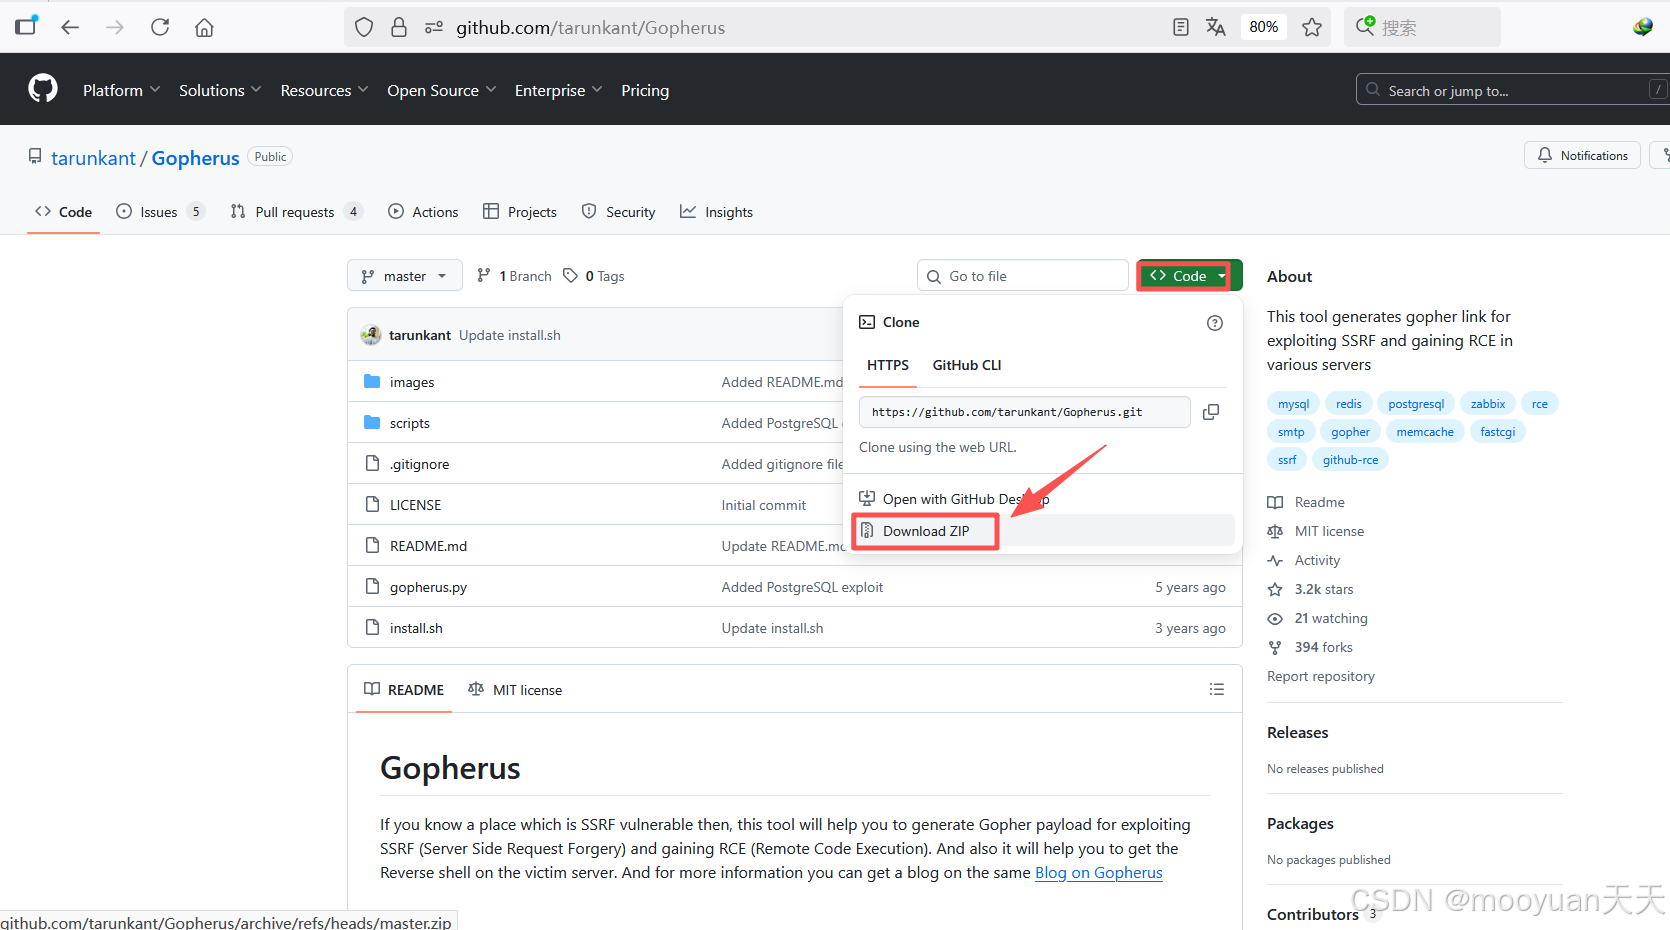Open the 3.2k stars link
This screenshot has width=1670, height=930.
[1311, 589]
